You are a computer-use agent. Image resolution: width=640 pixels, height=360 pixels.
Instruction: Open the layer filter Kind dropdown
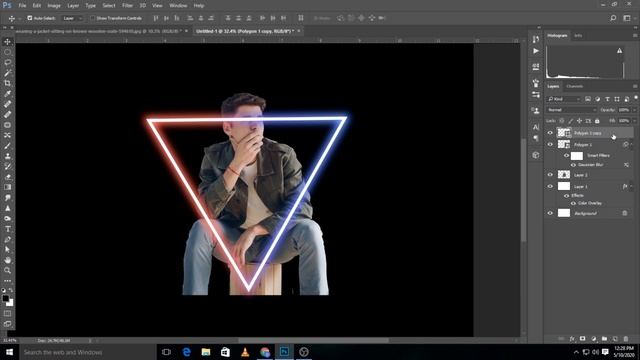tap(564, 99)
